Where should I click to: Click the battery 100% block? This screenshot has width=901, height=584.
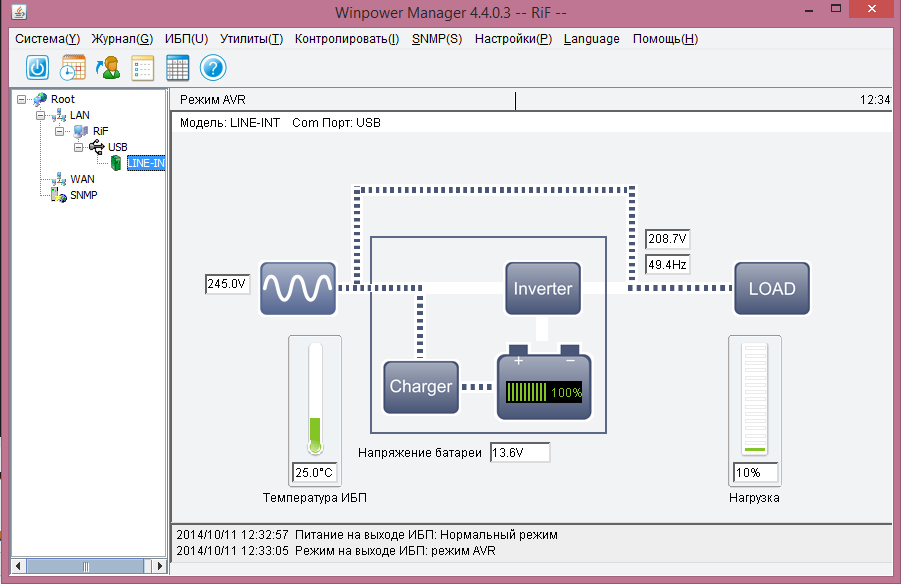coord(544,382)
